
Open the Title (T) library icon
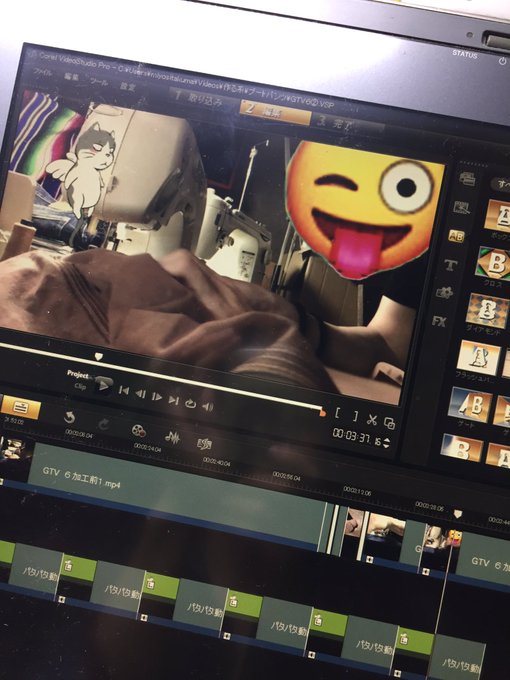coord(451,265)
